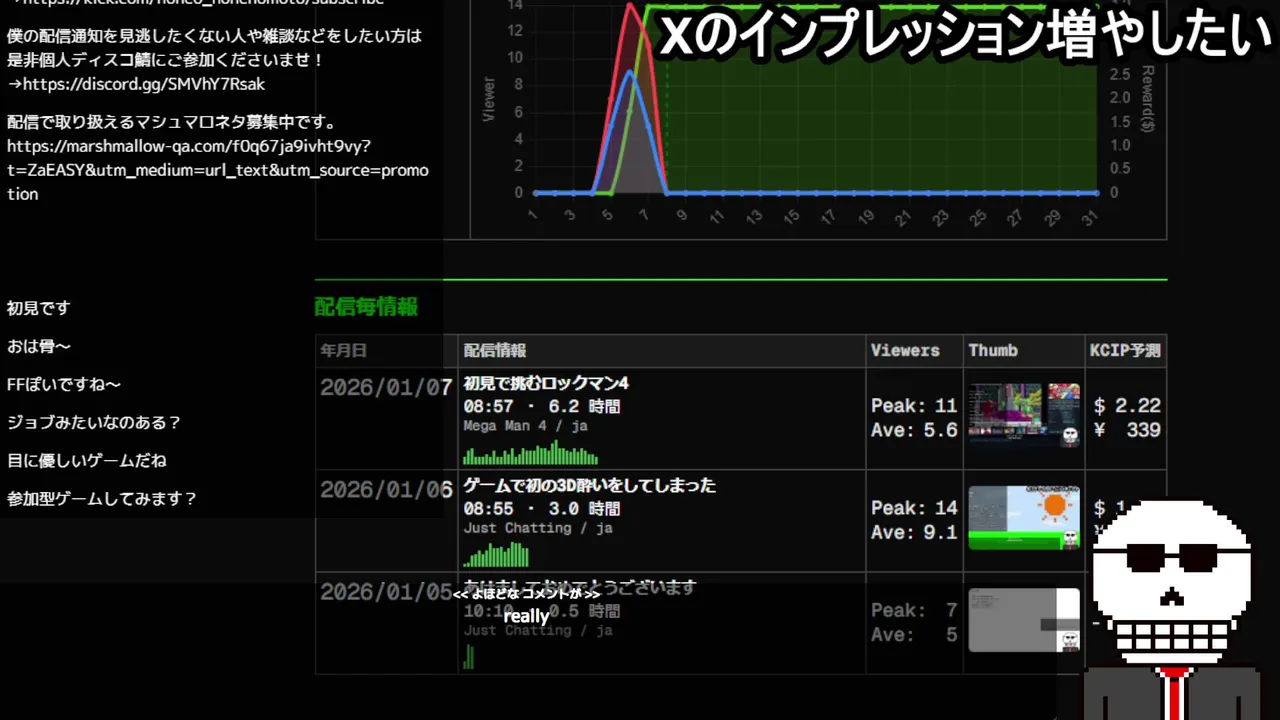Select the 2026/01/05 date cell
This screenshot has height=720, width=1280.
[x=386, y=592]
